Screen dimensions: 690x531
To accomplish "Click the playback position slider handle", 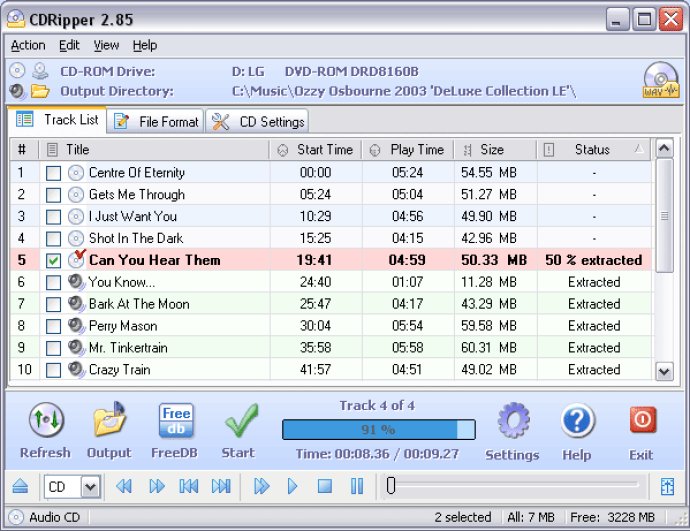I will coord(390,486).
